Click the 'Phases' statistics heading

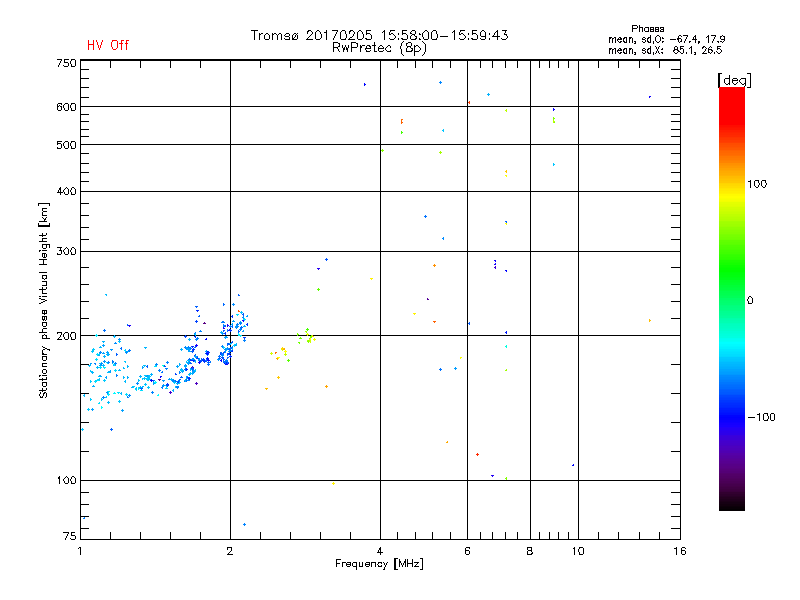tap(647, 29)
